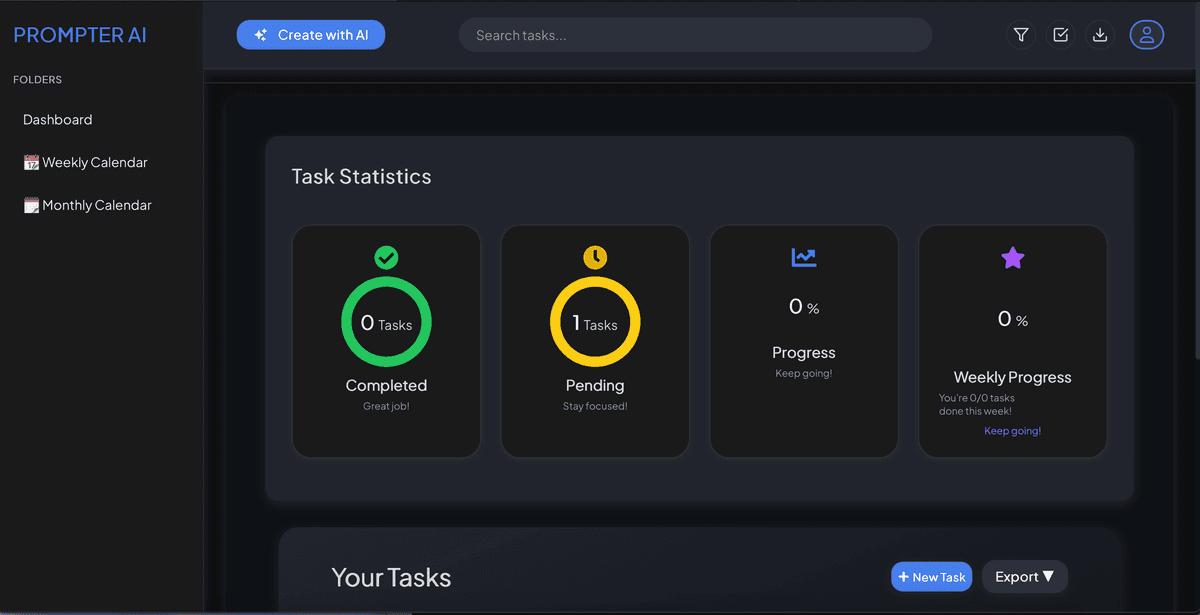1200x615 pixels.
Task: Open the Export dropdown
Action: point(1024,576)
